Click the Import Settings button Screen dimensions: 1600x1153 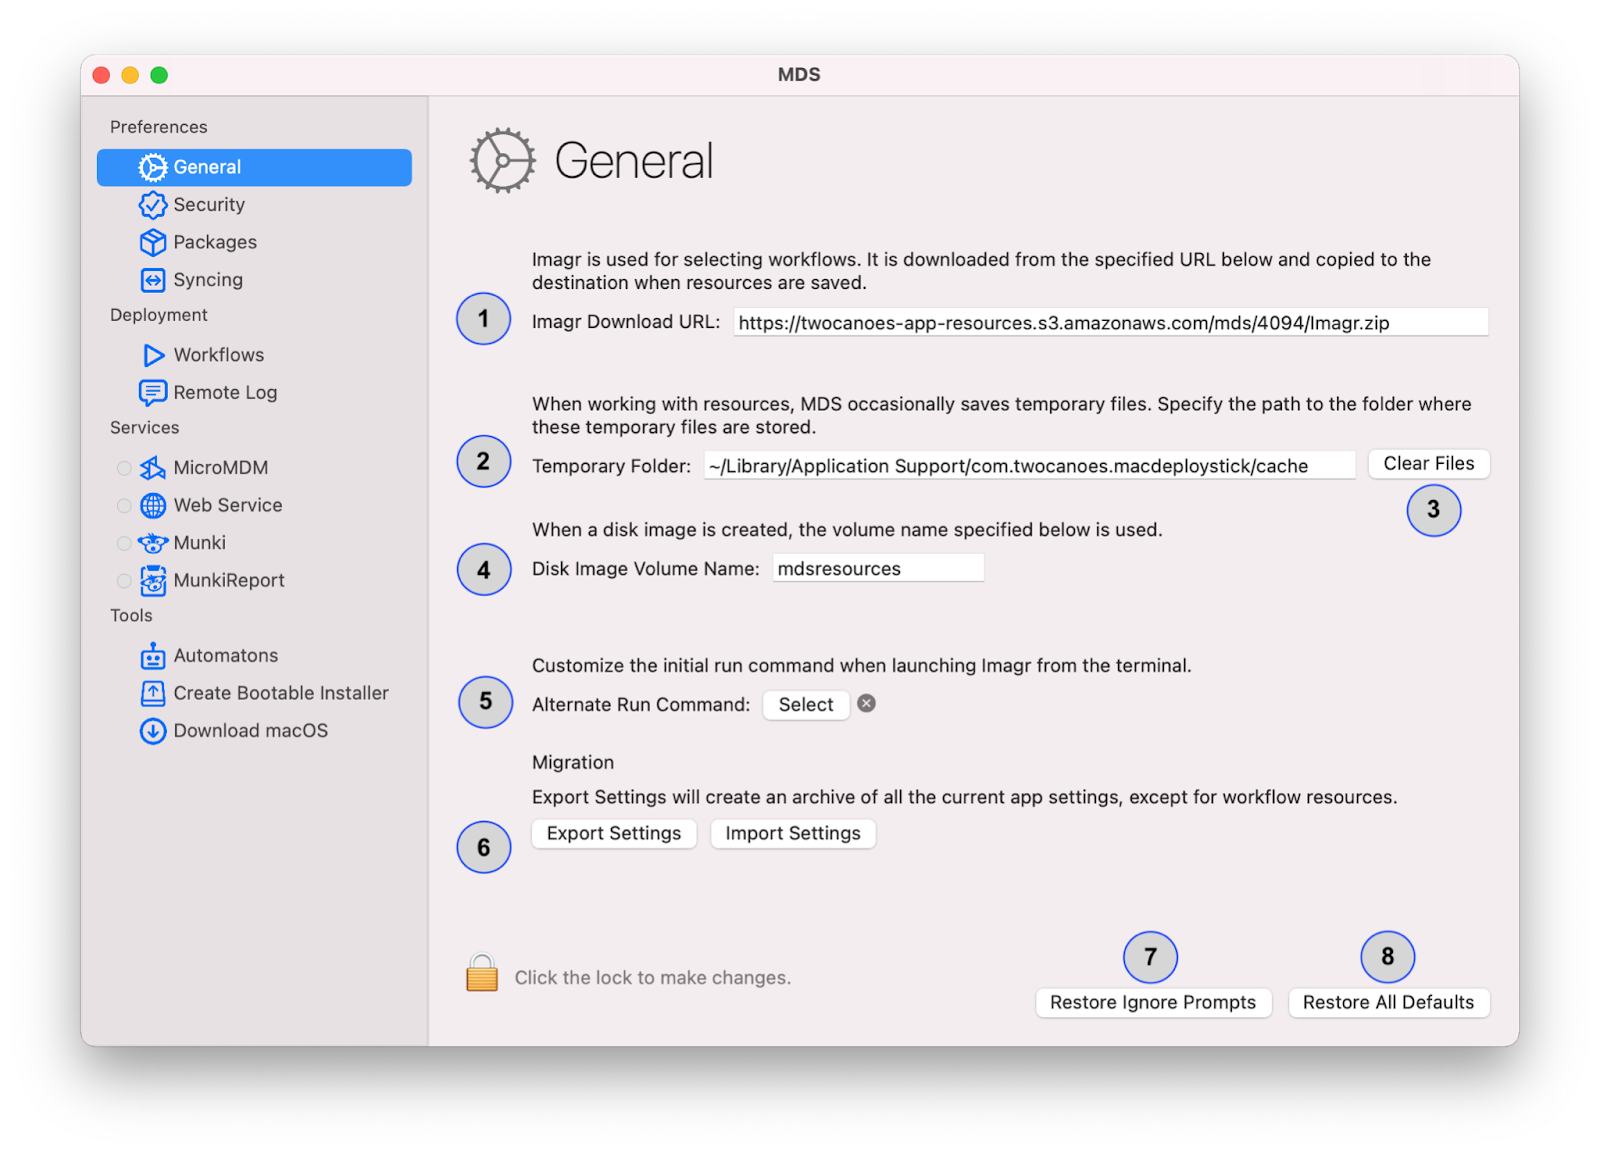click(793, 834)
